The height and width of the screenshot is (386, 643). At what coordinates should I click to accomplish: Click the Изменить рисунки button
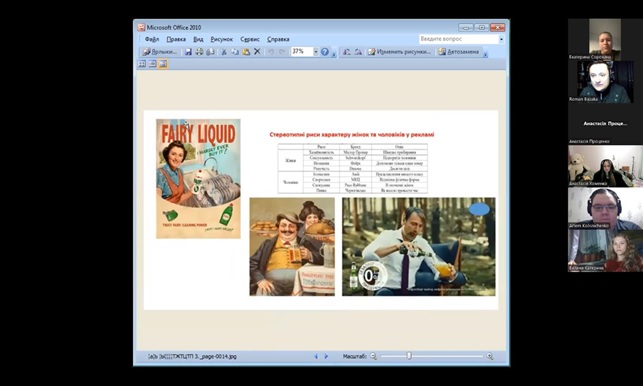click(399, 52)
